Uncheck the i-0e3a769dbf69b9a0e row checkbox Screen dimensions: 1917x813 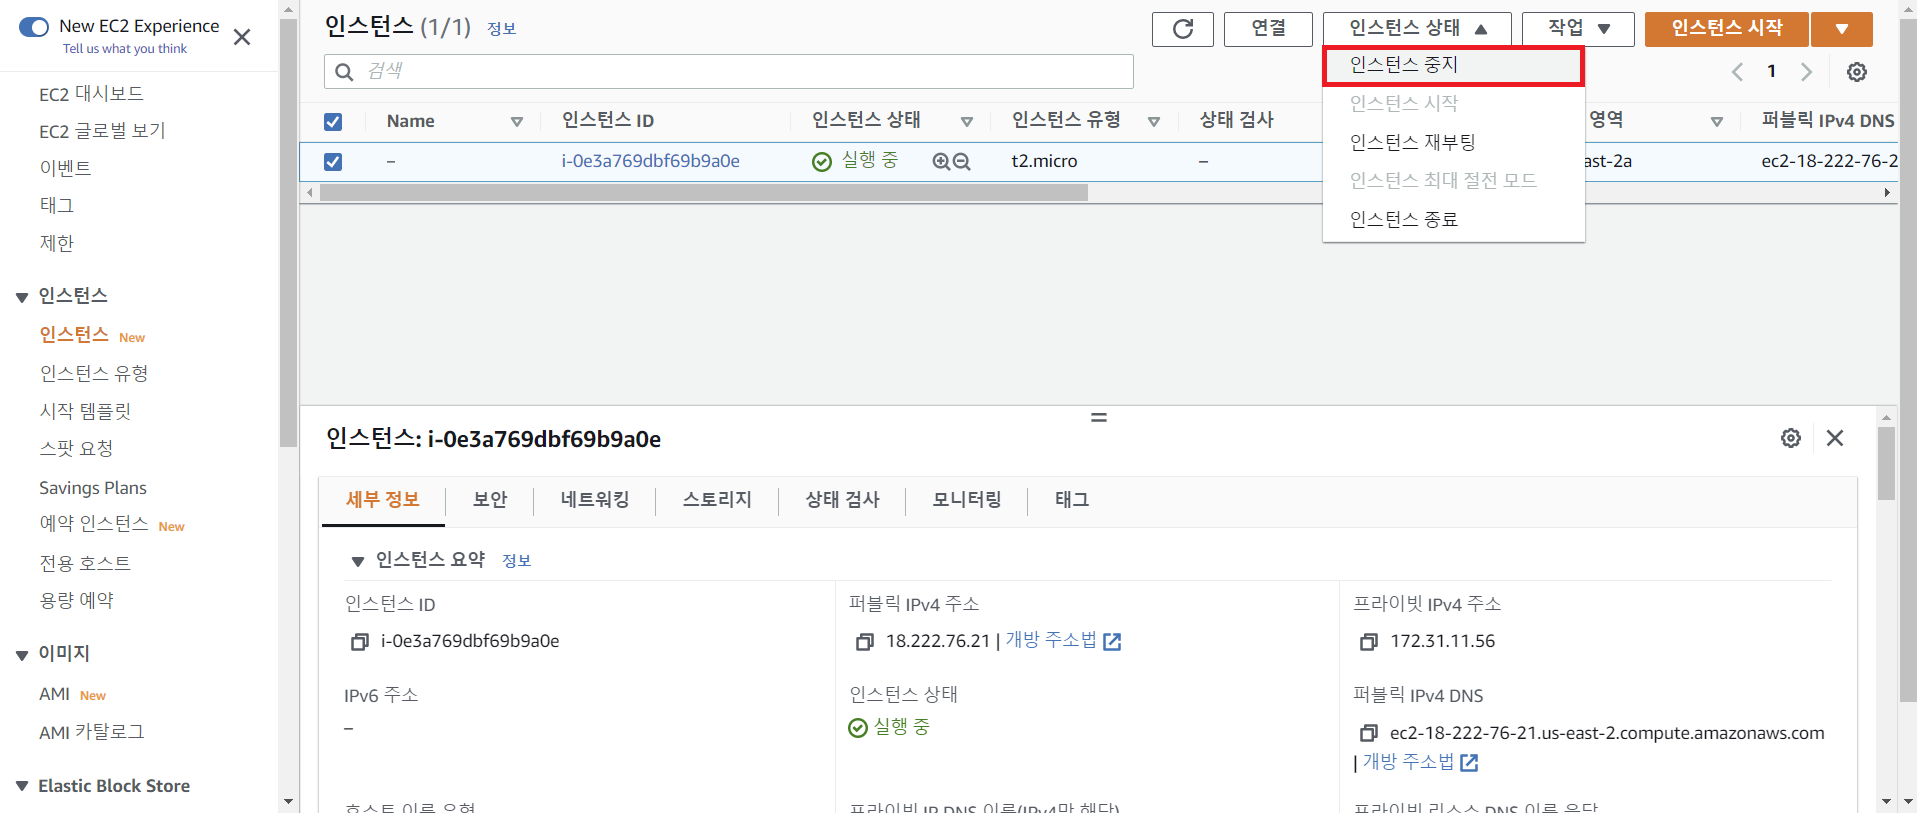coord(333,162)
